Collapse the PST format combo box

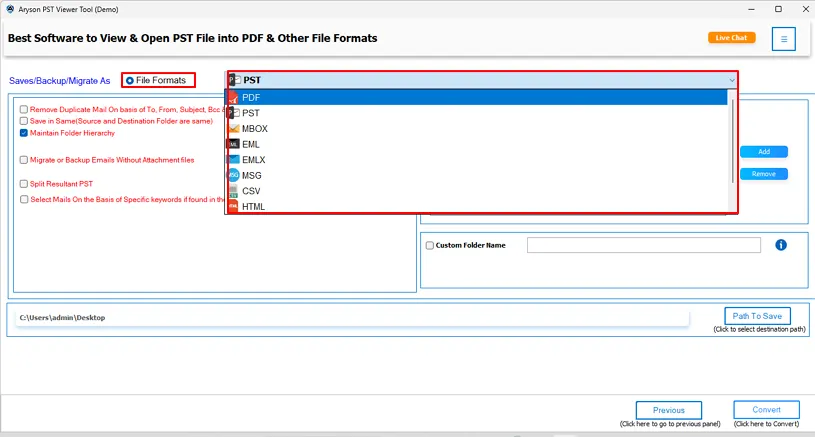point(482,80)
